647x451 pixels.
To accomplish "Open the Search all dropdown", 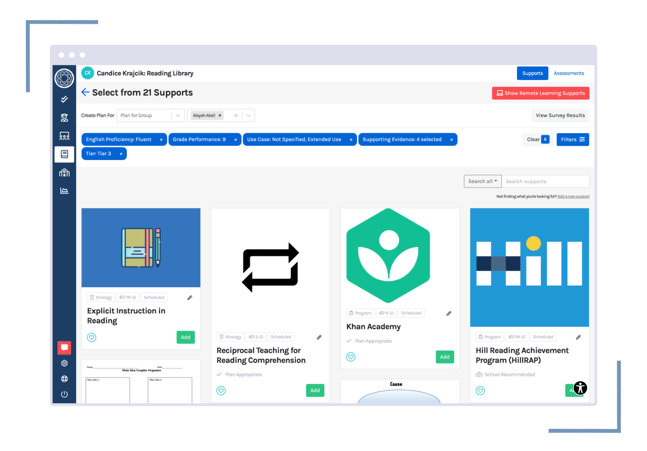I will click(x=482, y=181).
